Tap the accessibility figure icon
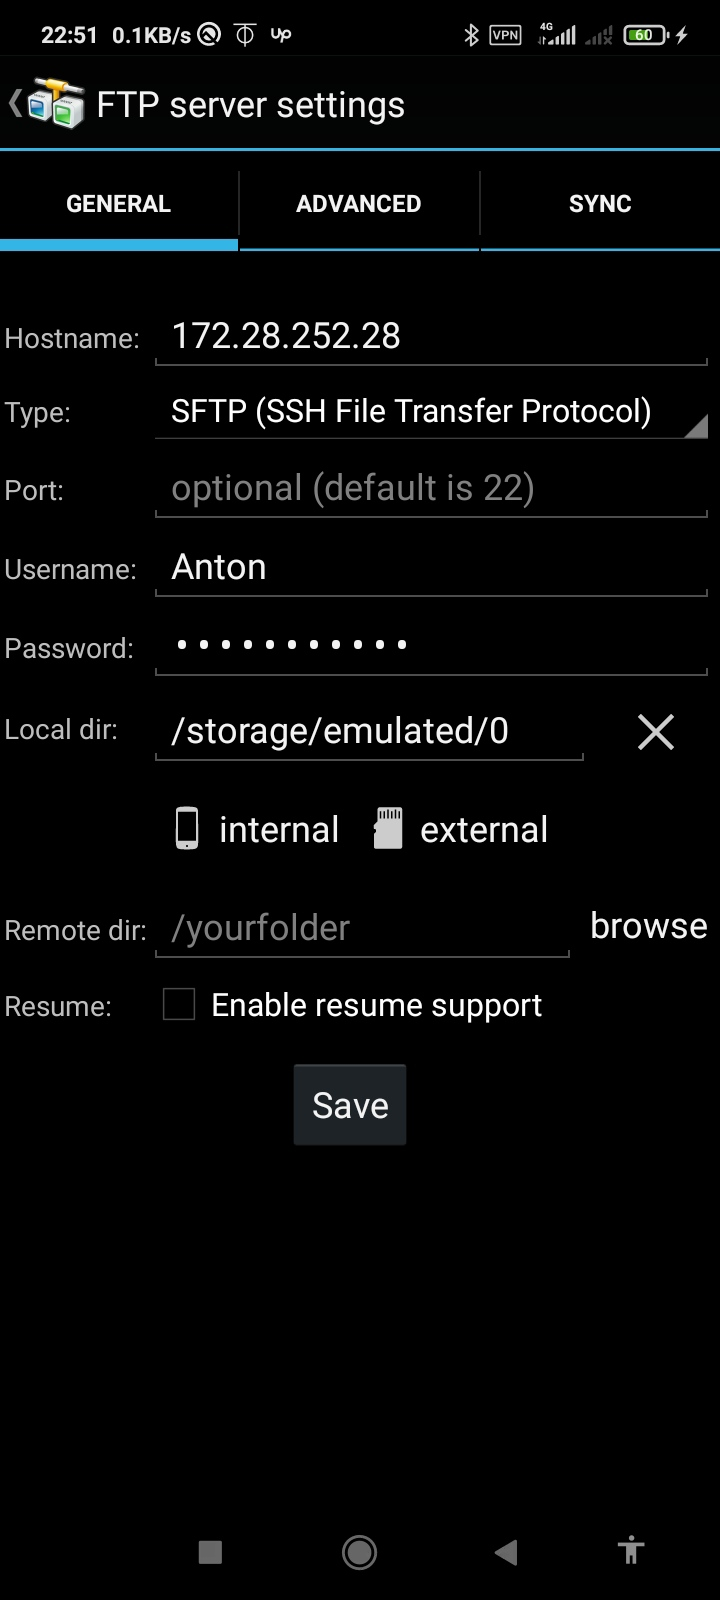The image size is (720, 1600). tap(630, 1552)
